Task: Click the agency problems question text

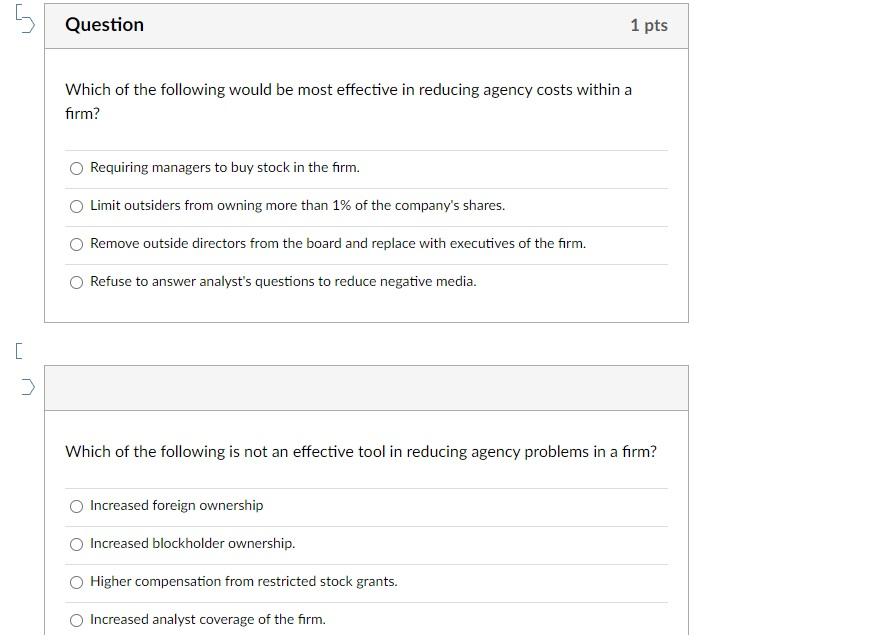Action: pyautogui.click(x=360, y=451)
